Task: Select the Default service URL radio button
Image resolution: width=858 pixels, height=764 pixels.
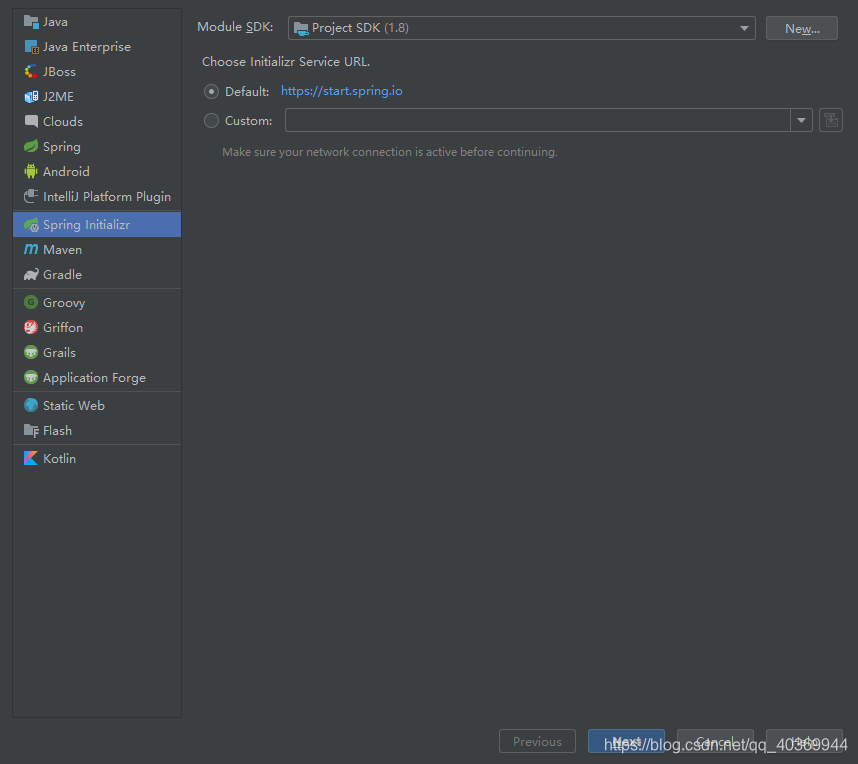Action: 211,91
